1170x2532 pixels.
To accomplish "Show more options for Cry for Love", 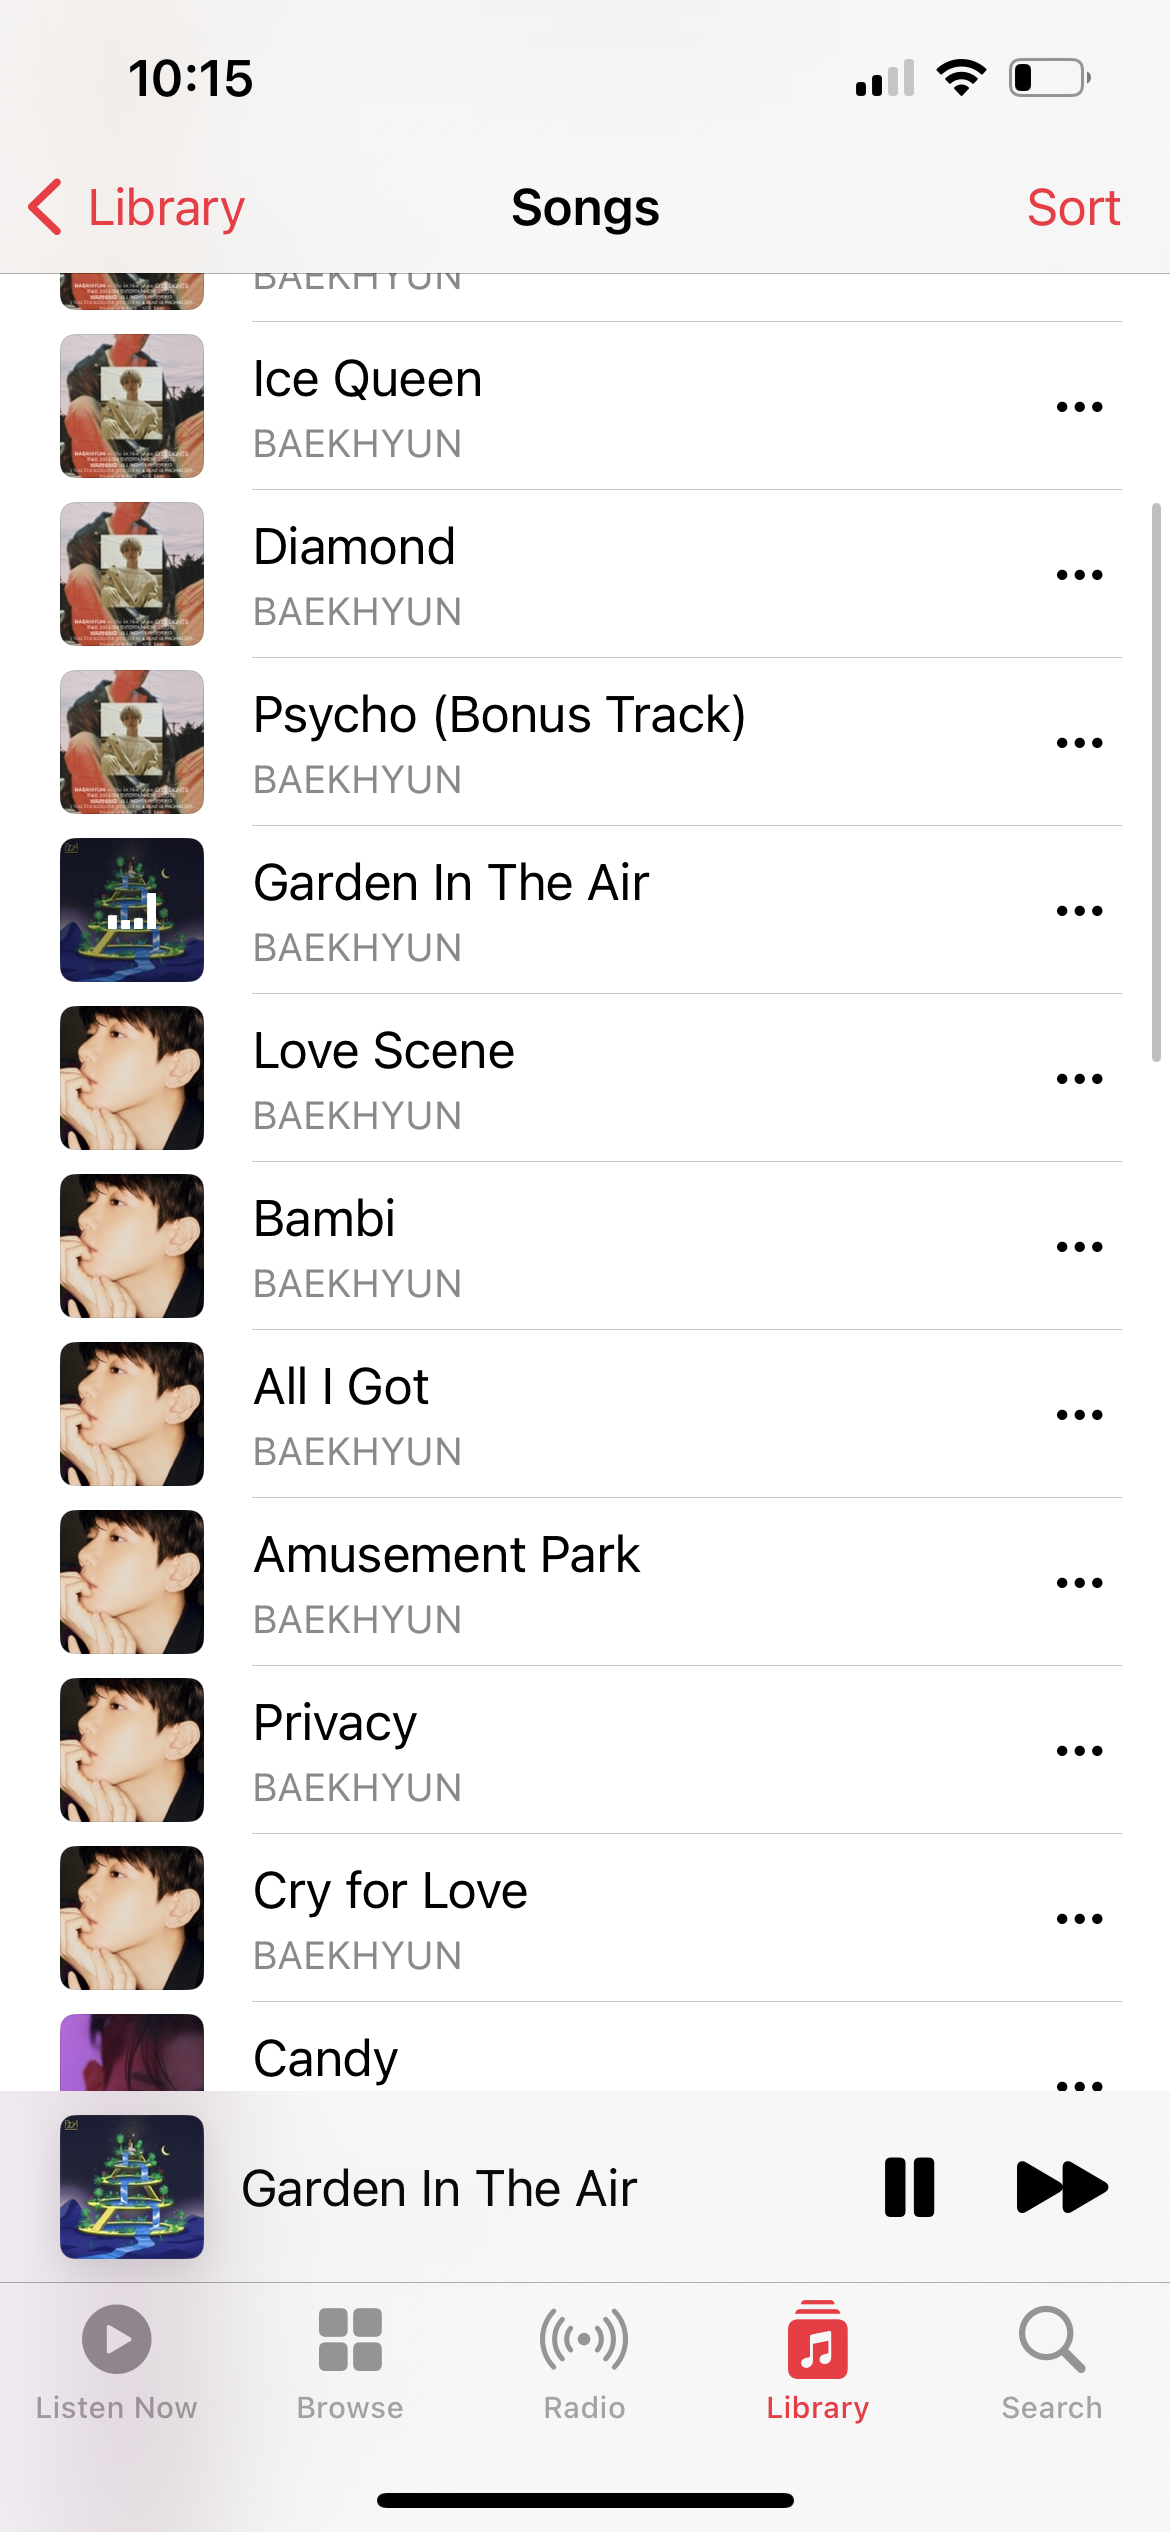I will click(x=1079, y=1919).
